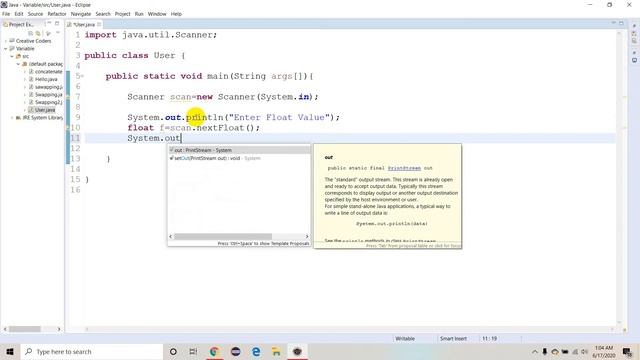Open File Explorer from the taskbar
640x360 pixels.
[x=276, y=351]
